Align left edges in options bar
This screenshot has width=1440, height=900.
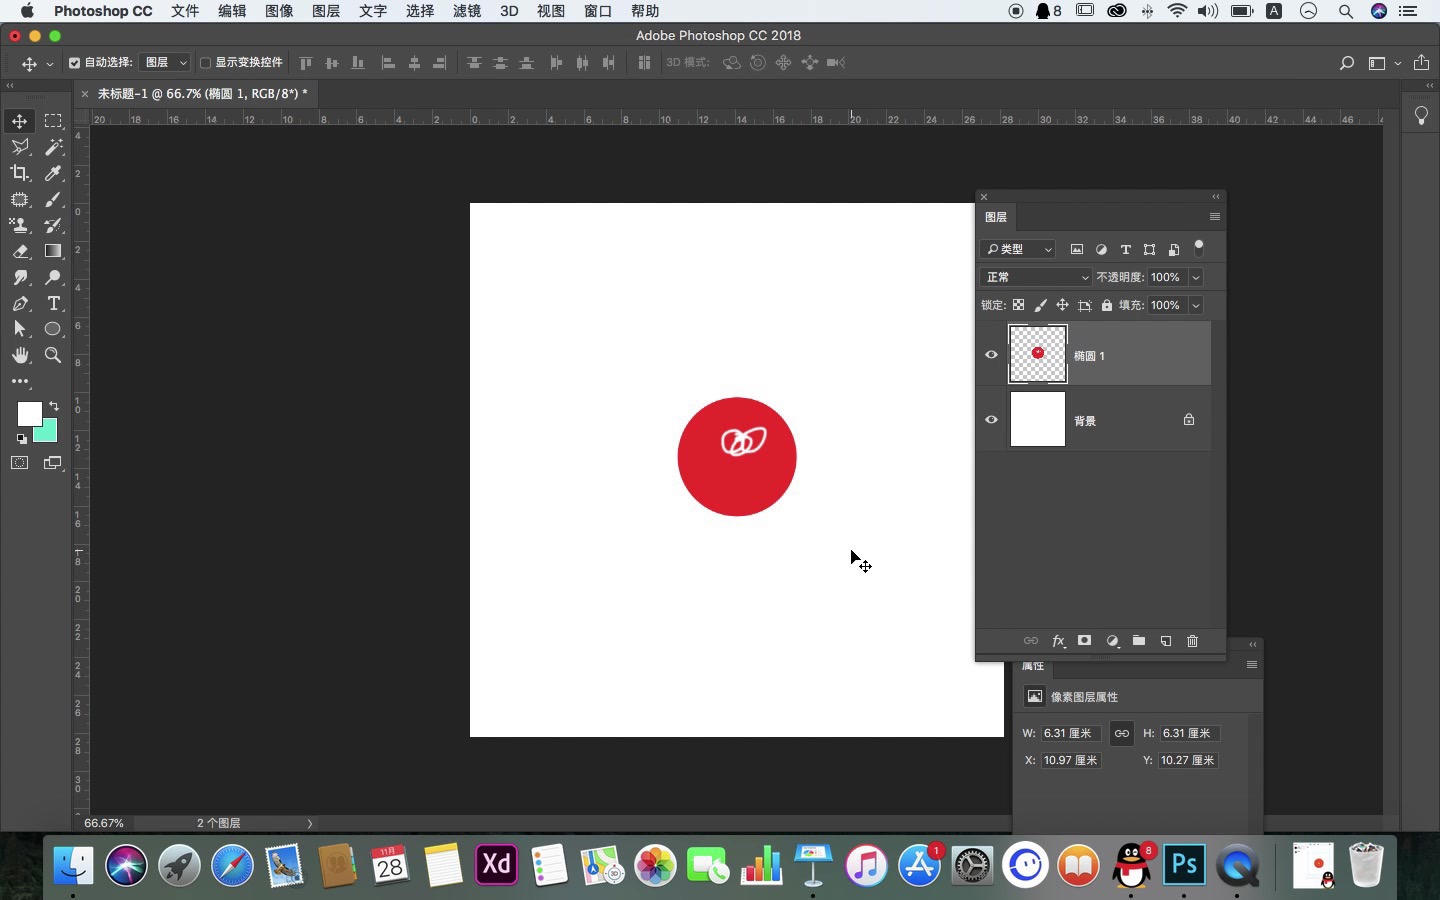[x=388, y=63]
